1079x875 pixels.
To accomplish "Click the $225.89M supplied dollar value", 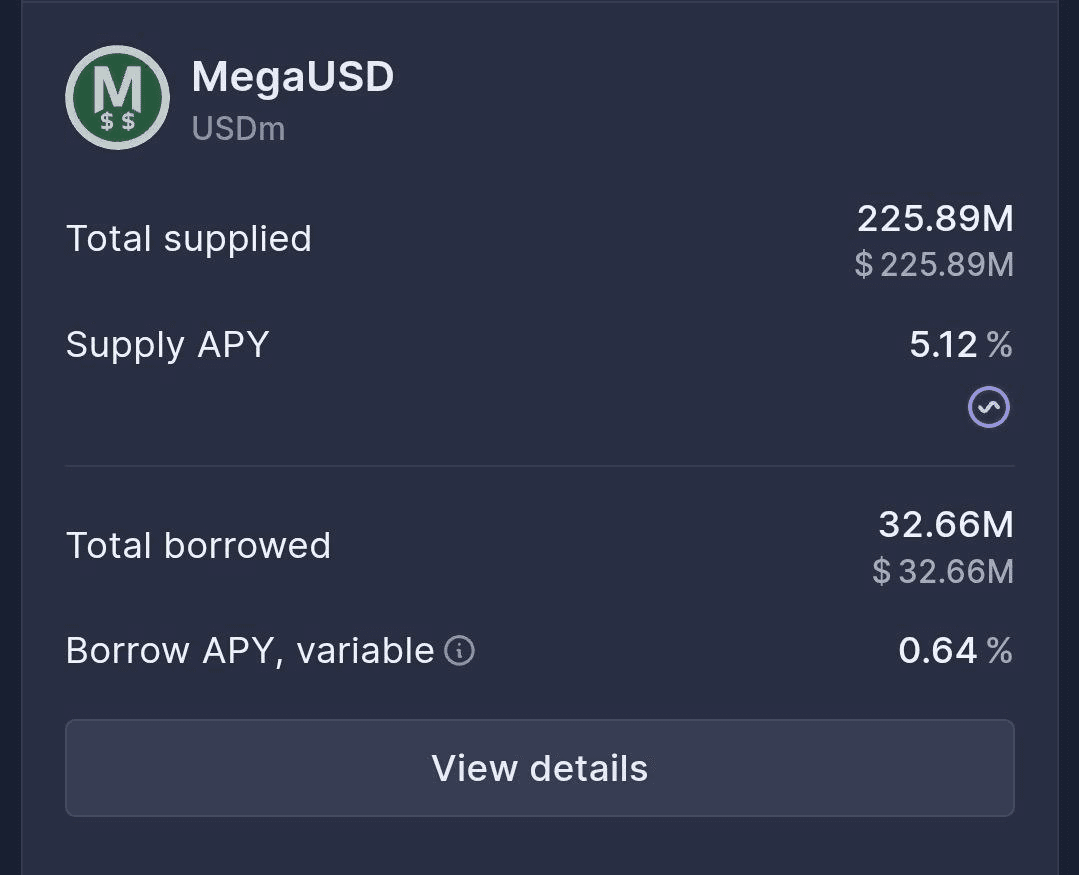I will [x=934, y=265].
